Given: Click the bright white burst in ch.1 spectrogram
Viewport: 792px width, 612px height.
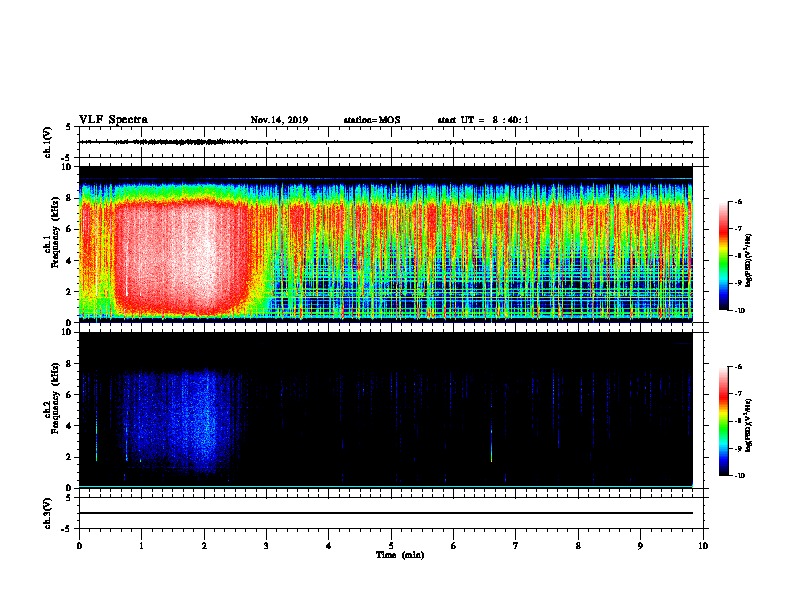Looking at the screenshot, I should pos(182,258).
